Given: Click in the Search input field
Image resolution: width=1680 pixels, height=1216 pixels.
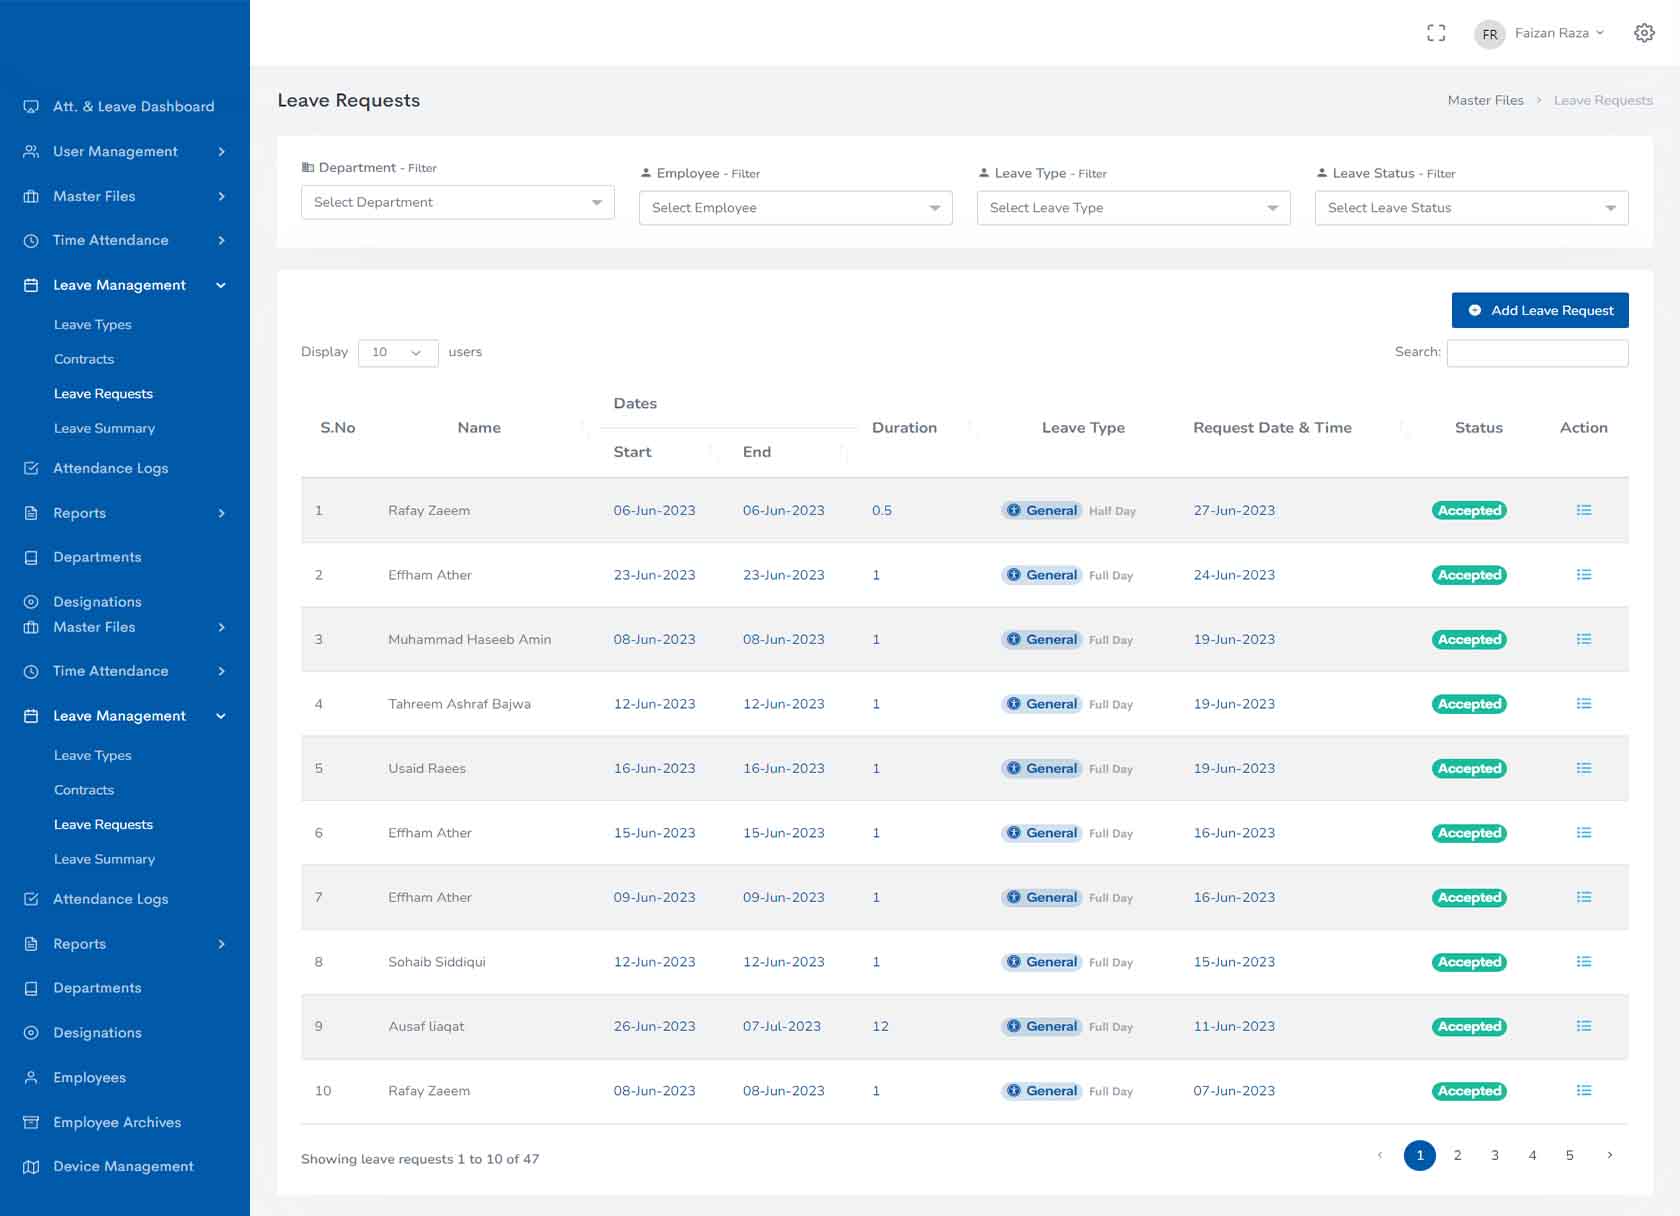Looking at the screenshot, I should tap(1537, 353).
